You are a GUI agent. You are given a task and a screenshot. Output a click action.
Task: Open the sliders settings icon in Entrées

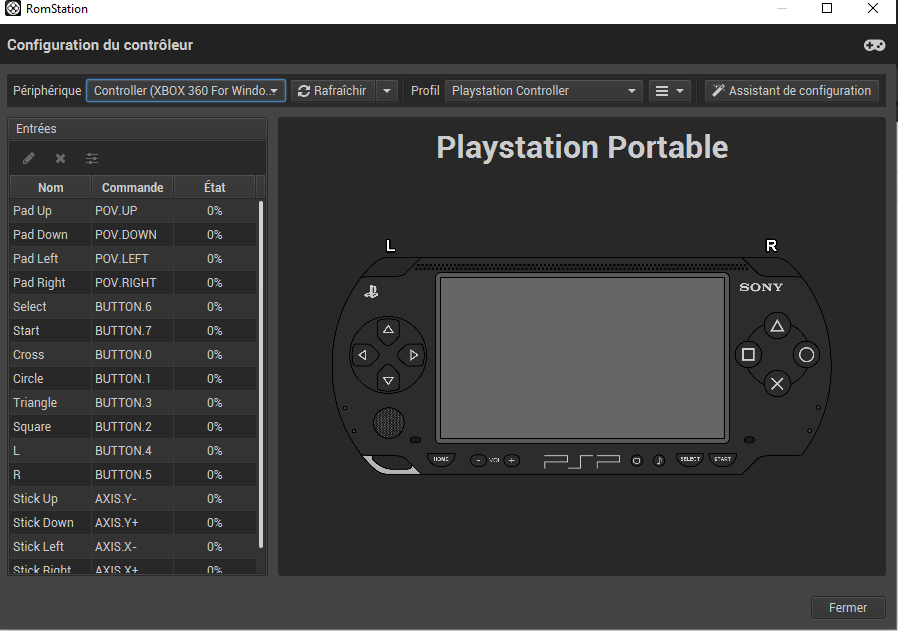pyautogui.click(x=92, y=158)
